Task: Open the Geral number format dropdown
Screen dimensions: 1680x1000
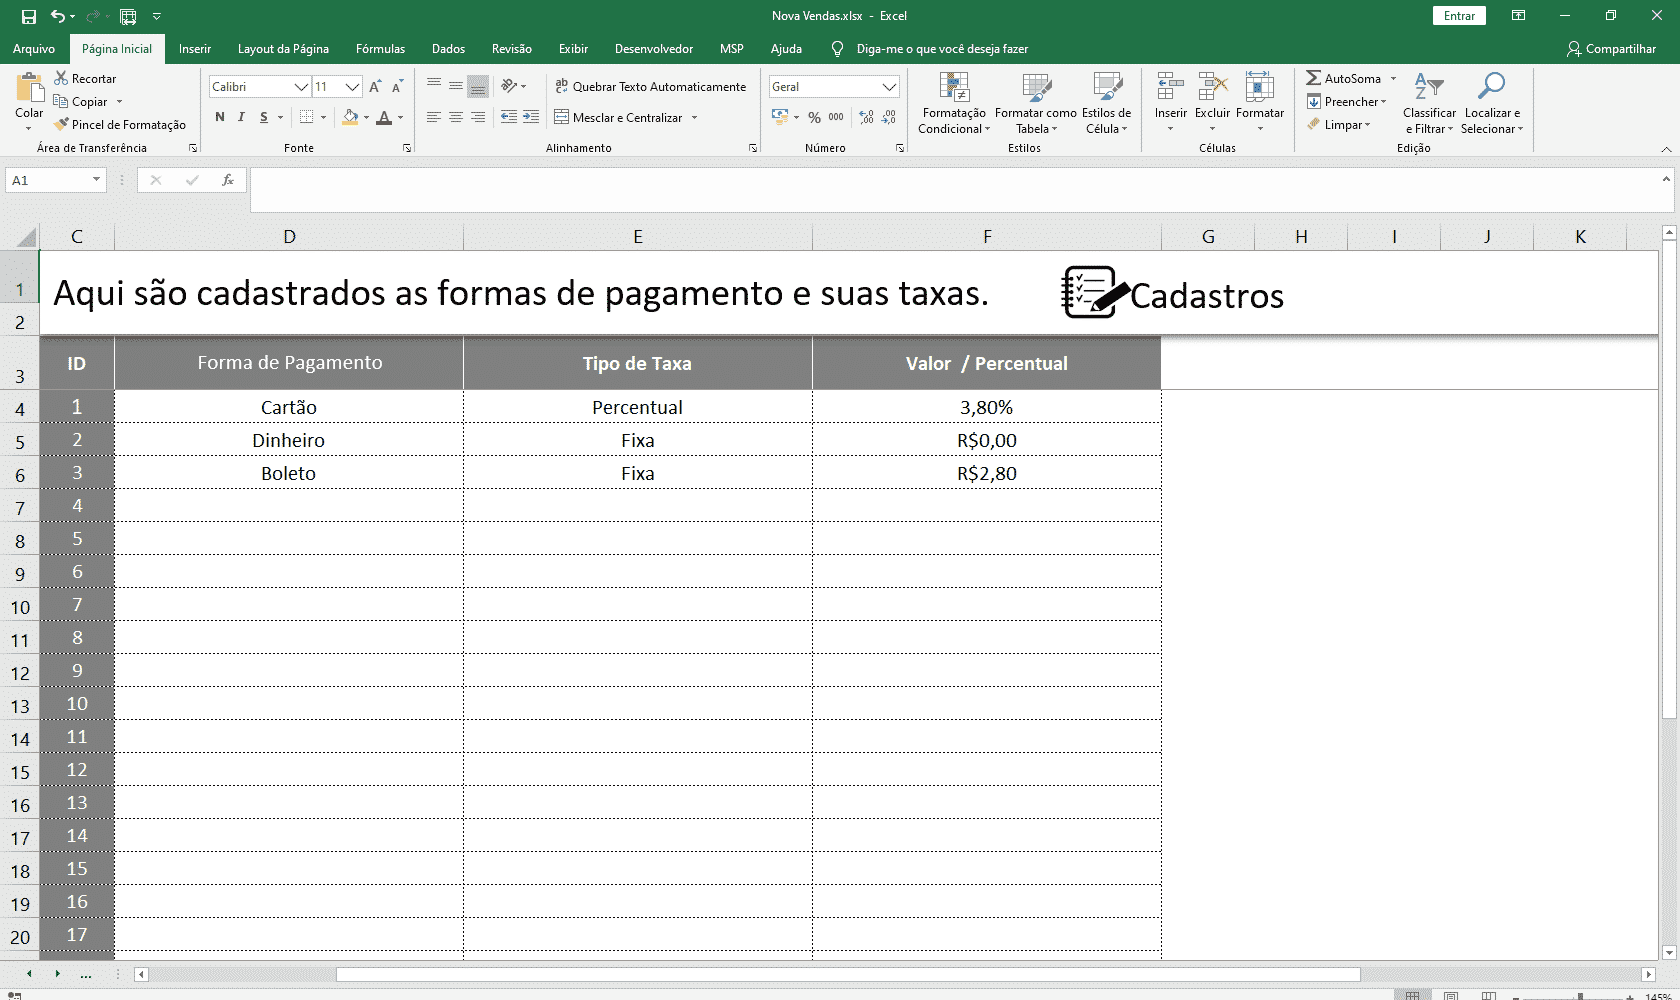Action: tap(889, 87)
